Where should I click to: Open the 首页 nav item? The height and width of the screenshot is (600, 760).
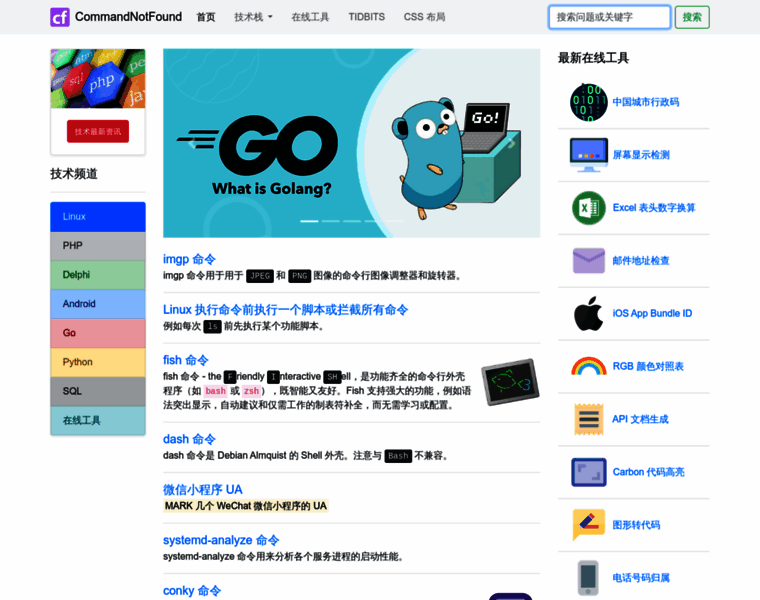[206, 17]
